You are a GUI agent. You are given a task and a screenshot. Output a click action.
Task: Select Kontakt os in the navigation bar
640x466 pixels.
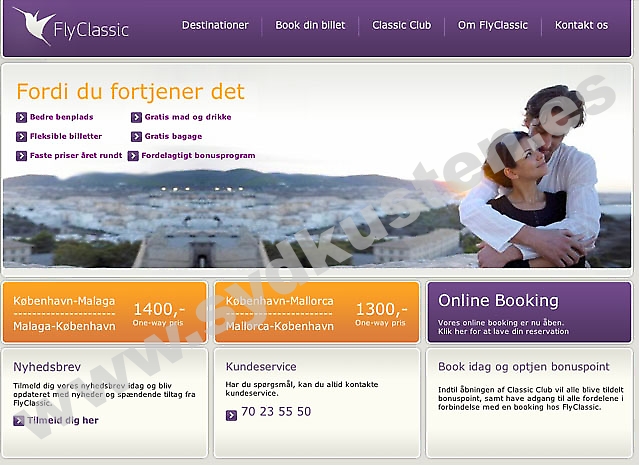tap(581, 25)
